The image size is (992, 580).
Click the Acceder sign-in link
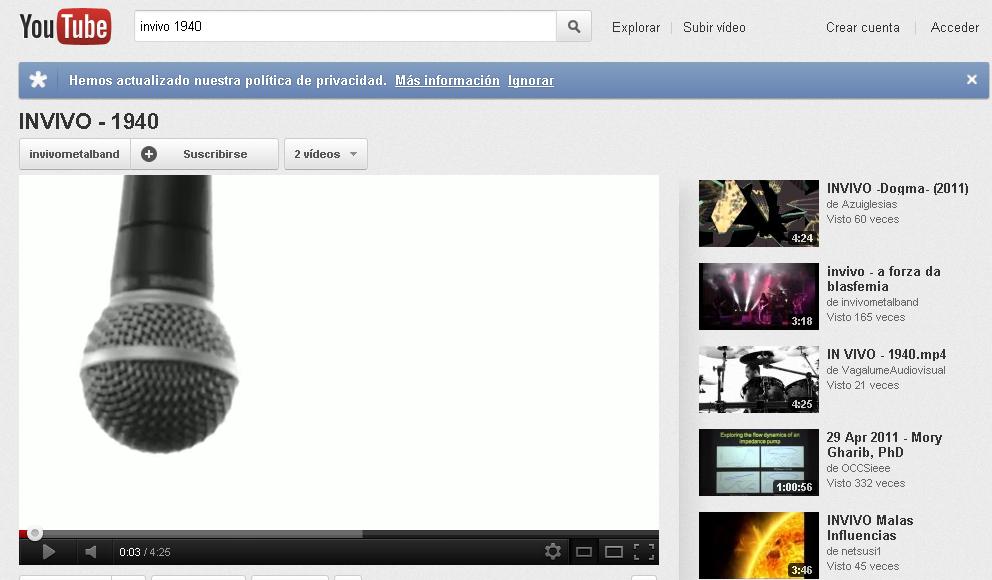(x=954, y=28)
